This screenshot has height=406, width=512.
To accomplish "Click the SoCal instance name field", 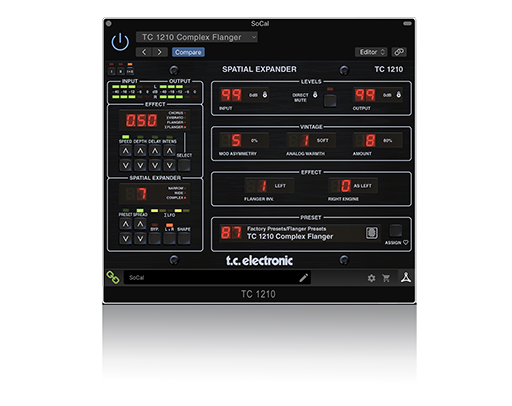I will point(217,278).
